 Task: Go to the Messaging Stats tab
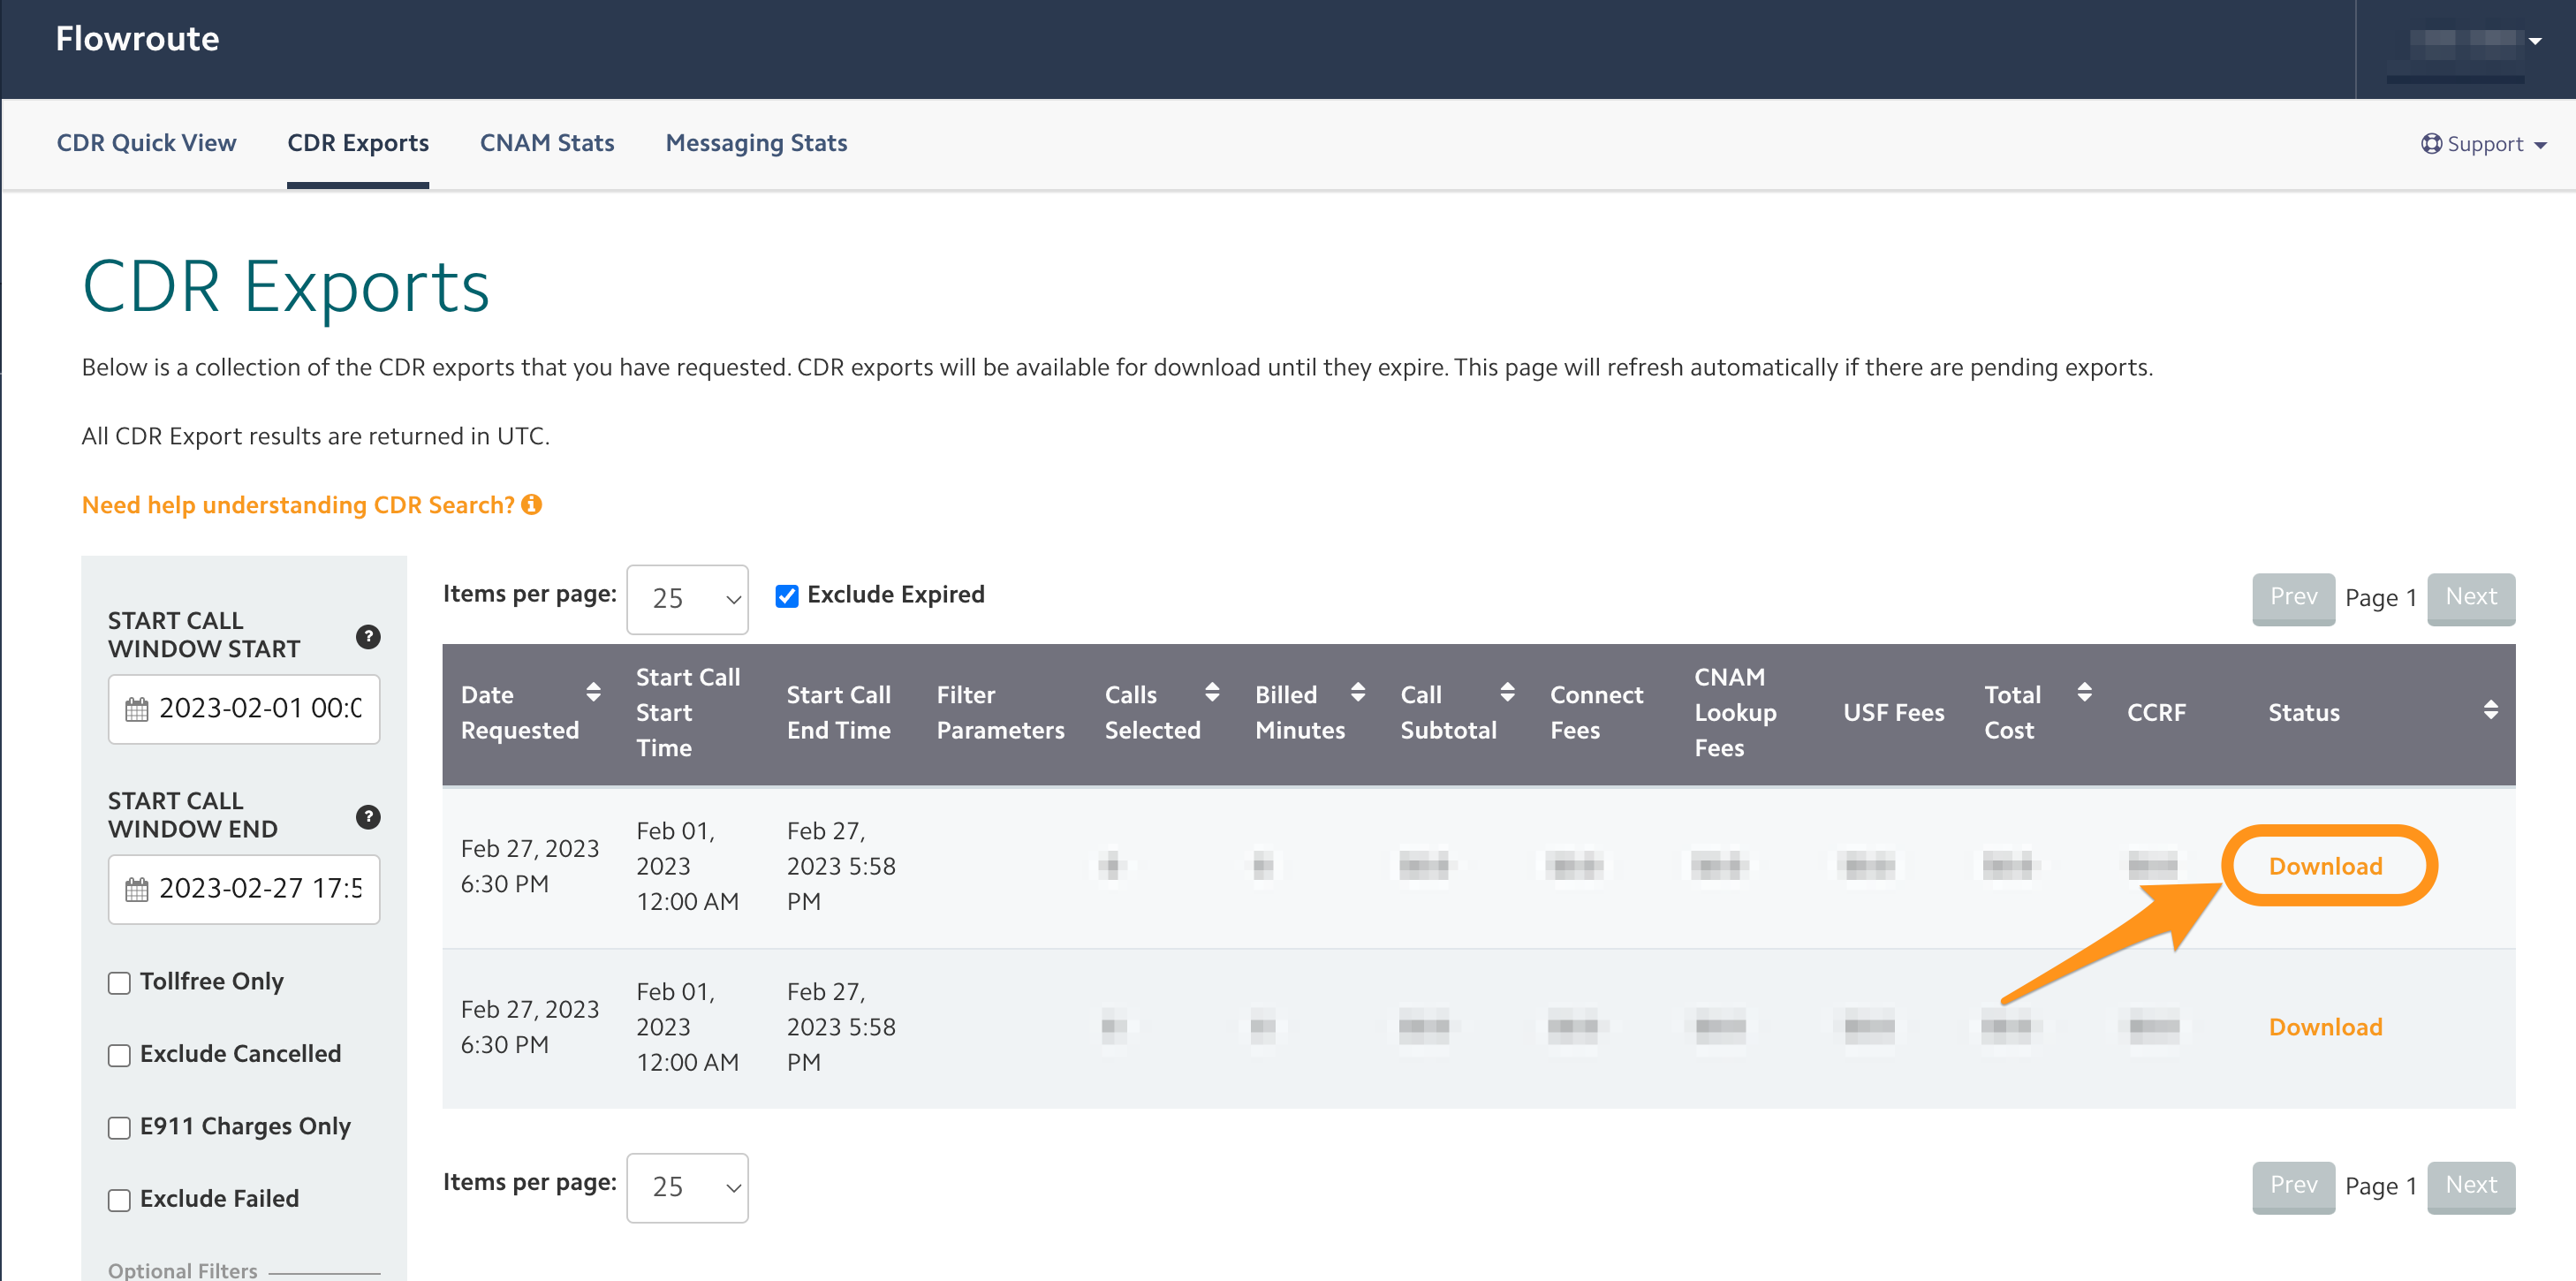[x=756, y=143]
